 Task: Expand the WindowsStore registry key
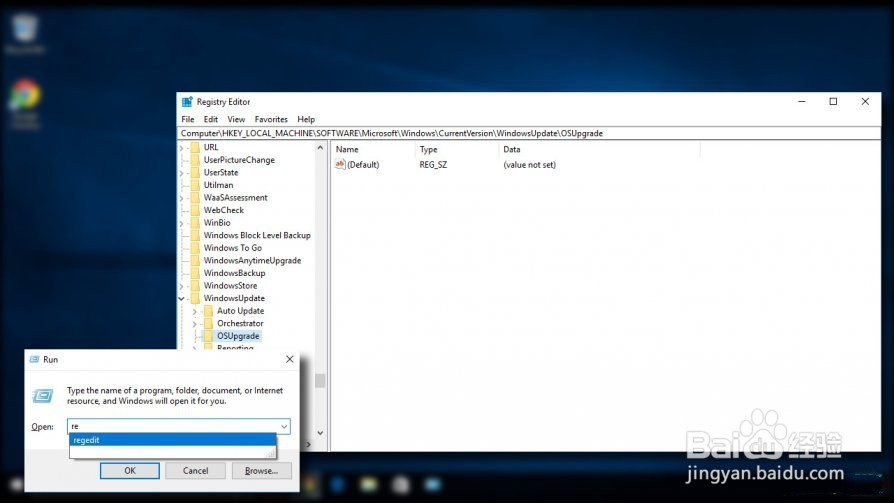(x=182, y=286)
